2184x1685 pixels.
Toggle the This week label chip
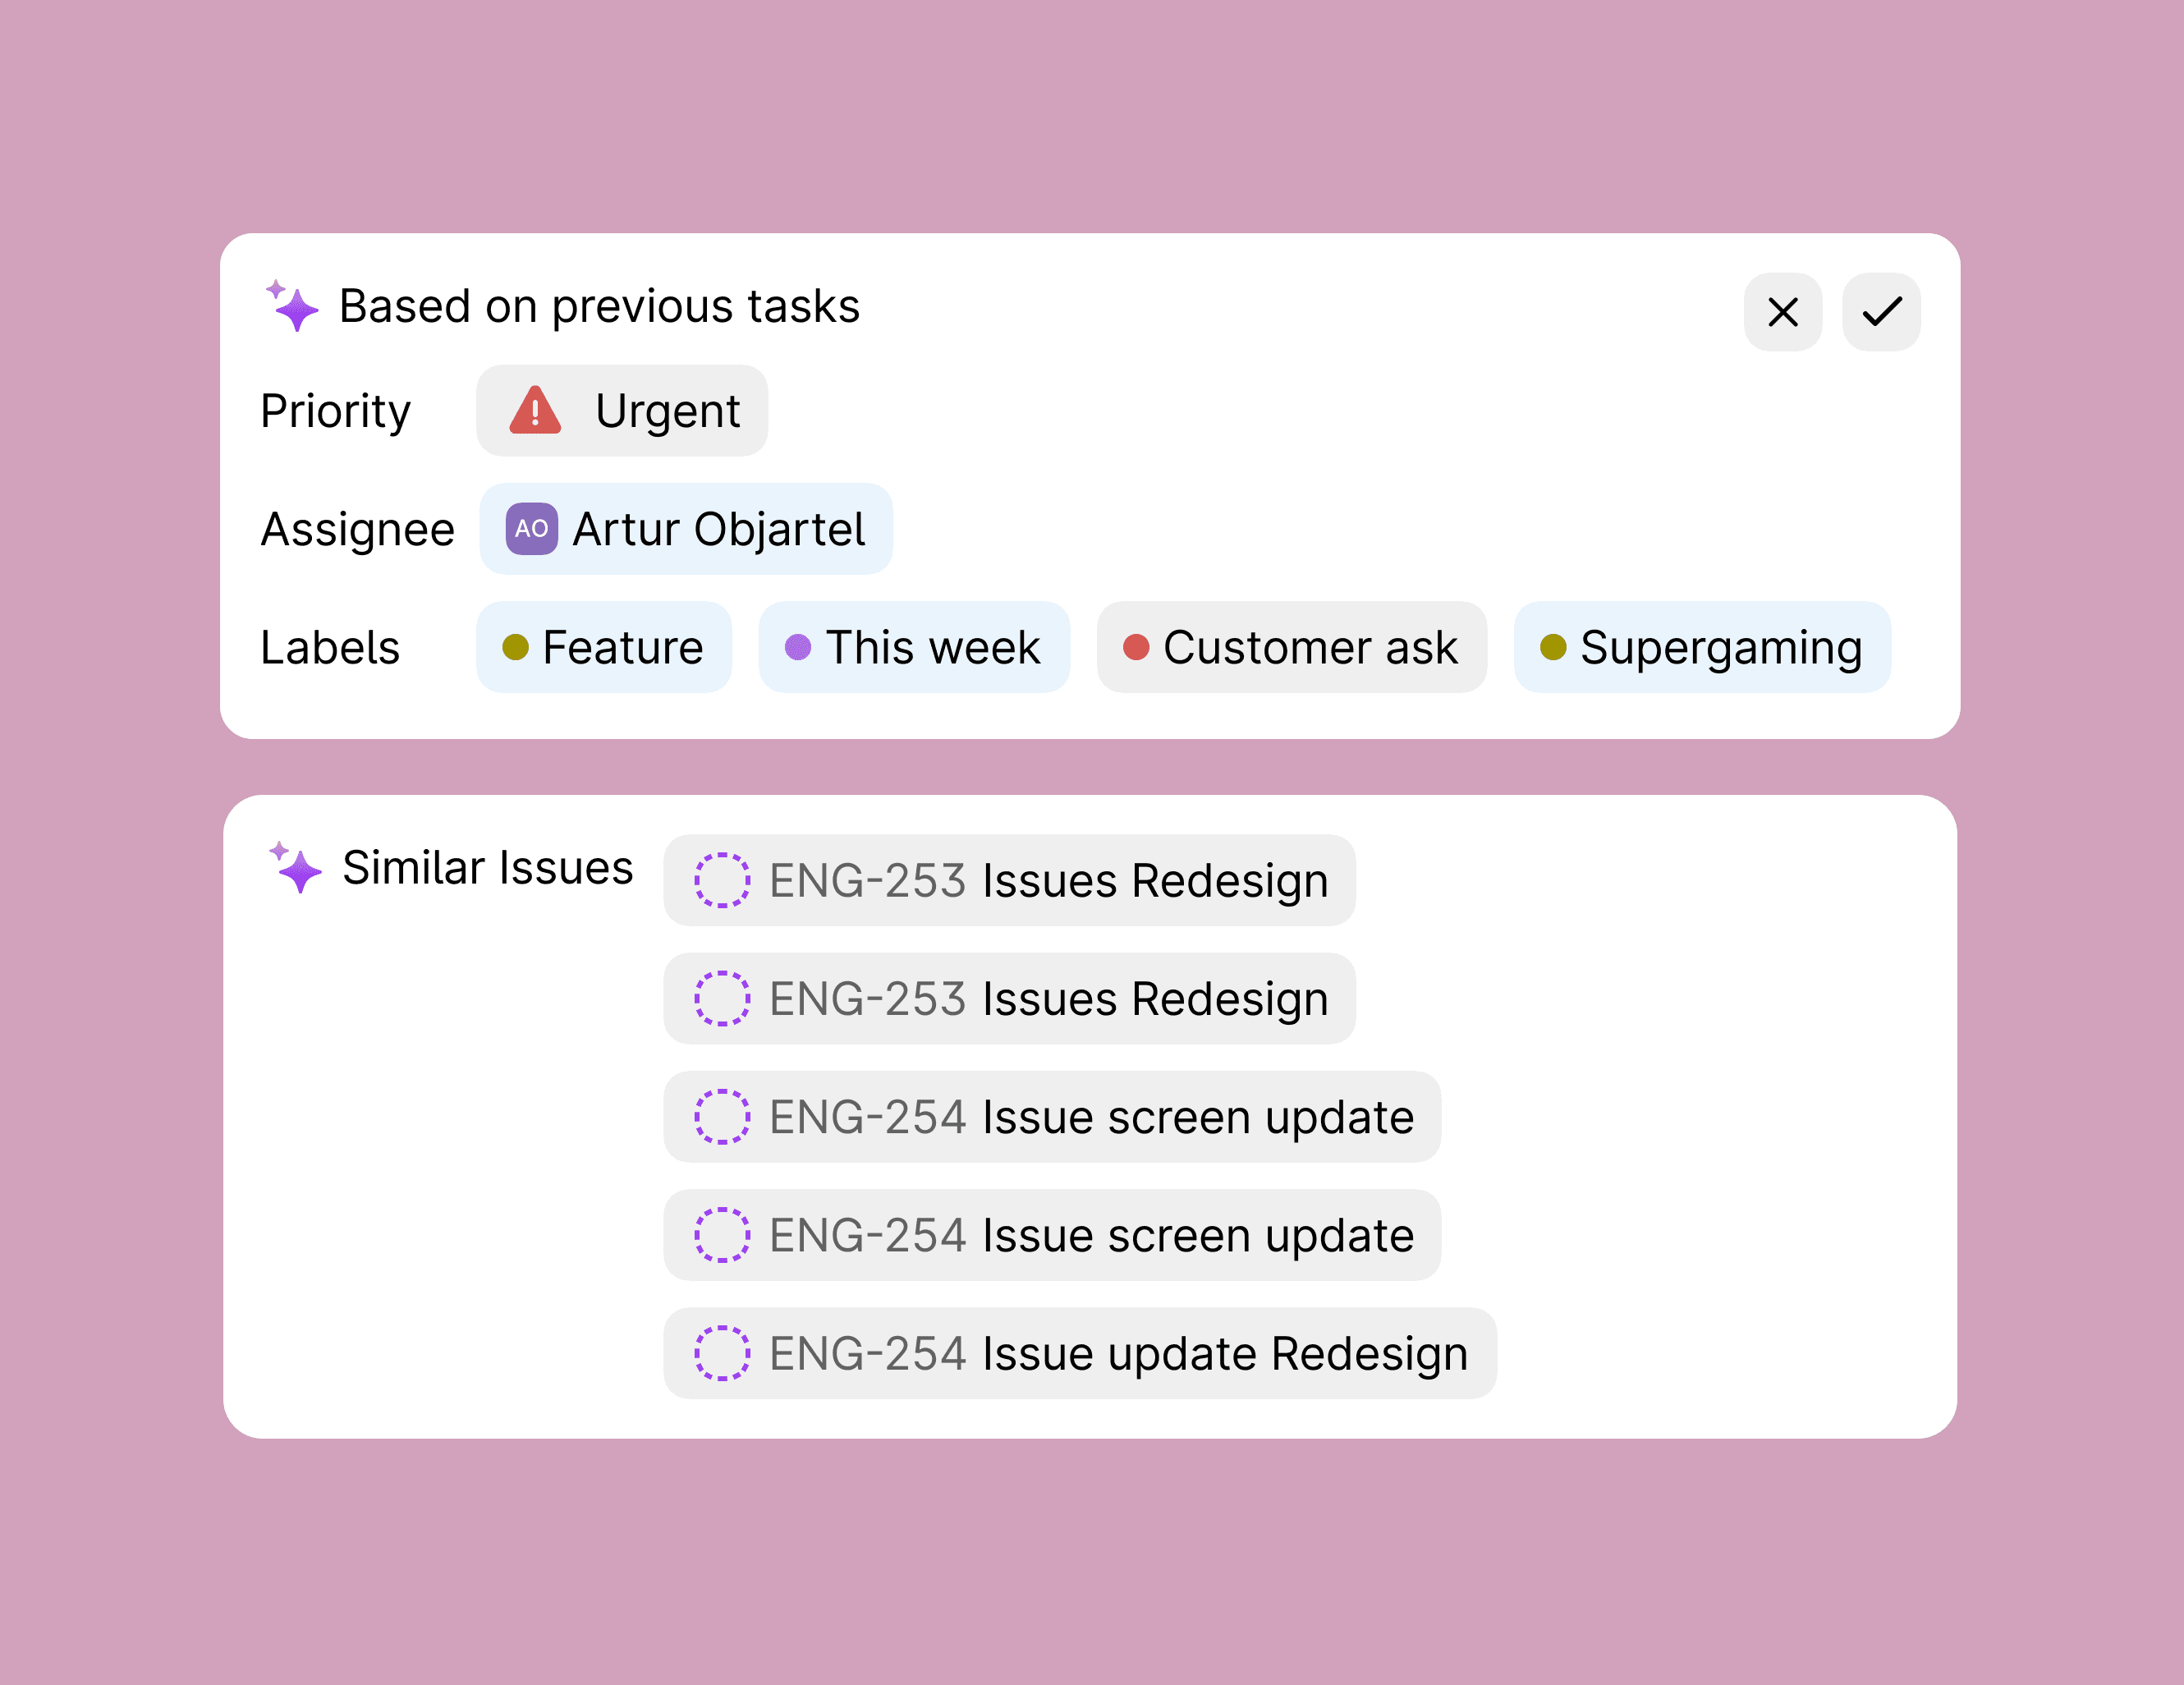(914, 647)
